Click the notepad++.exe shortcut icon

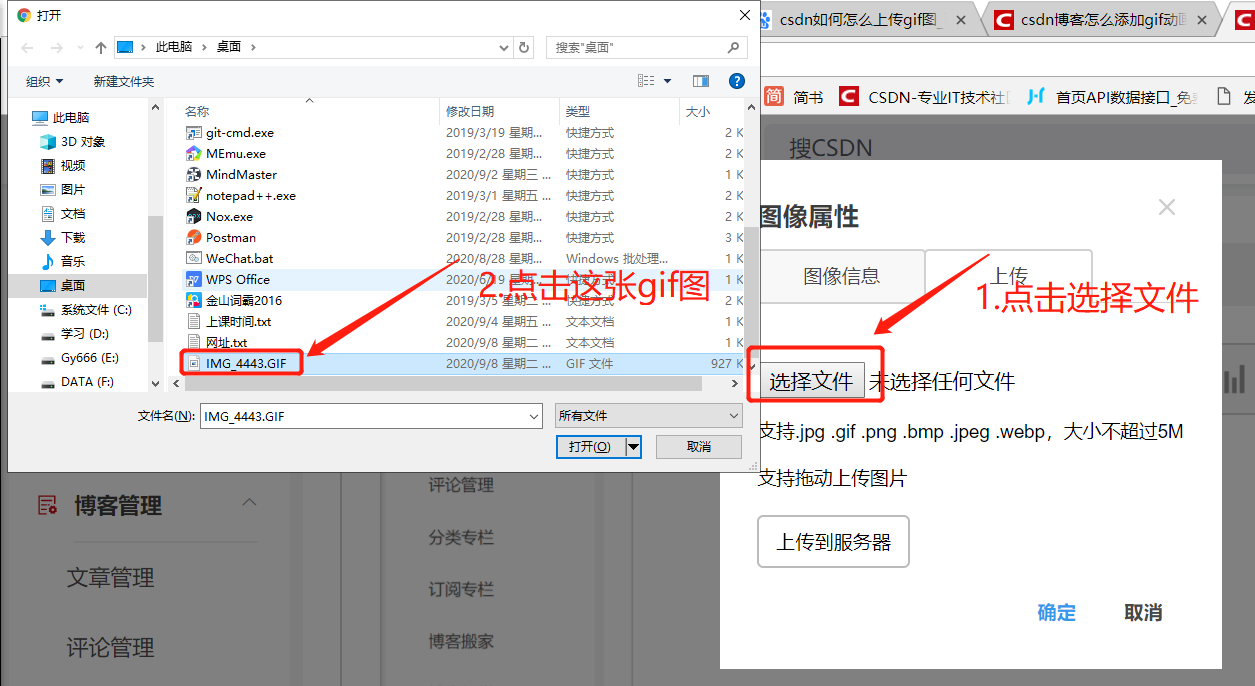pyautogui.click(x=193, y=195)
